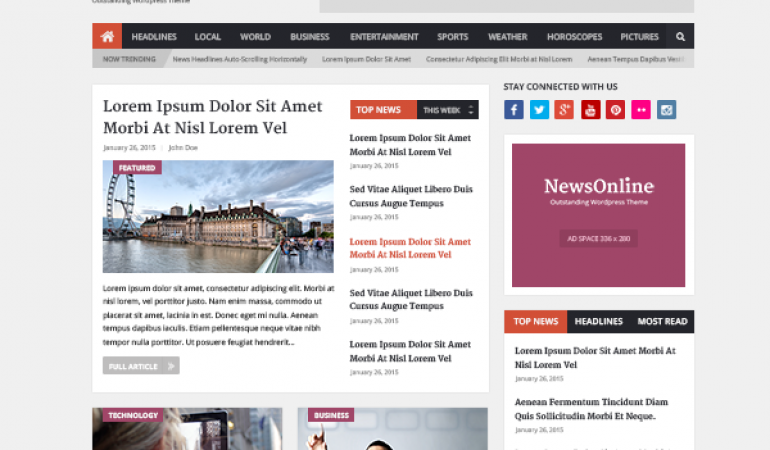Click the pink Flickr icon
The image size is (770, 450).
point(641,110)
